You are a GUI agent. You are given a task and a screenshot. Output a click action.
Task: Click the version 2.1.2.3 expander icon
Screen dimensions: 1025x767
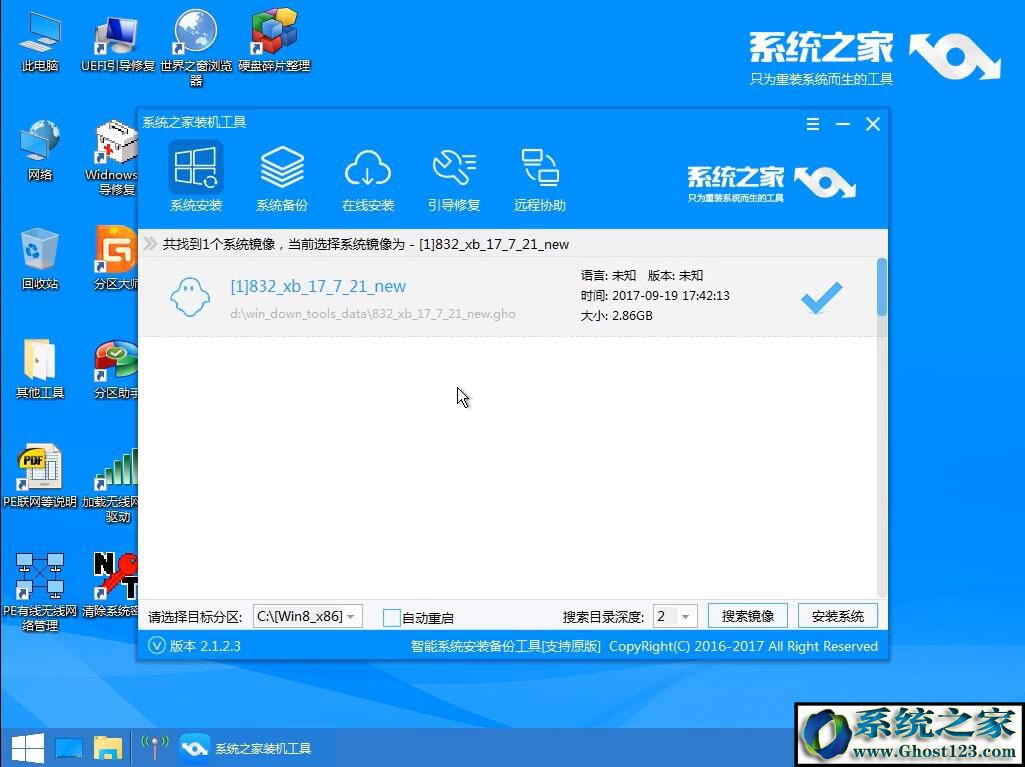(x=157, y=646)
